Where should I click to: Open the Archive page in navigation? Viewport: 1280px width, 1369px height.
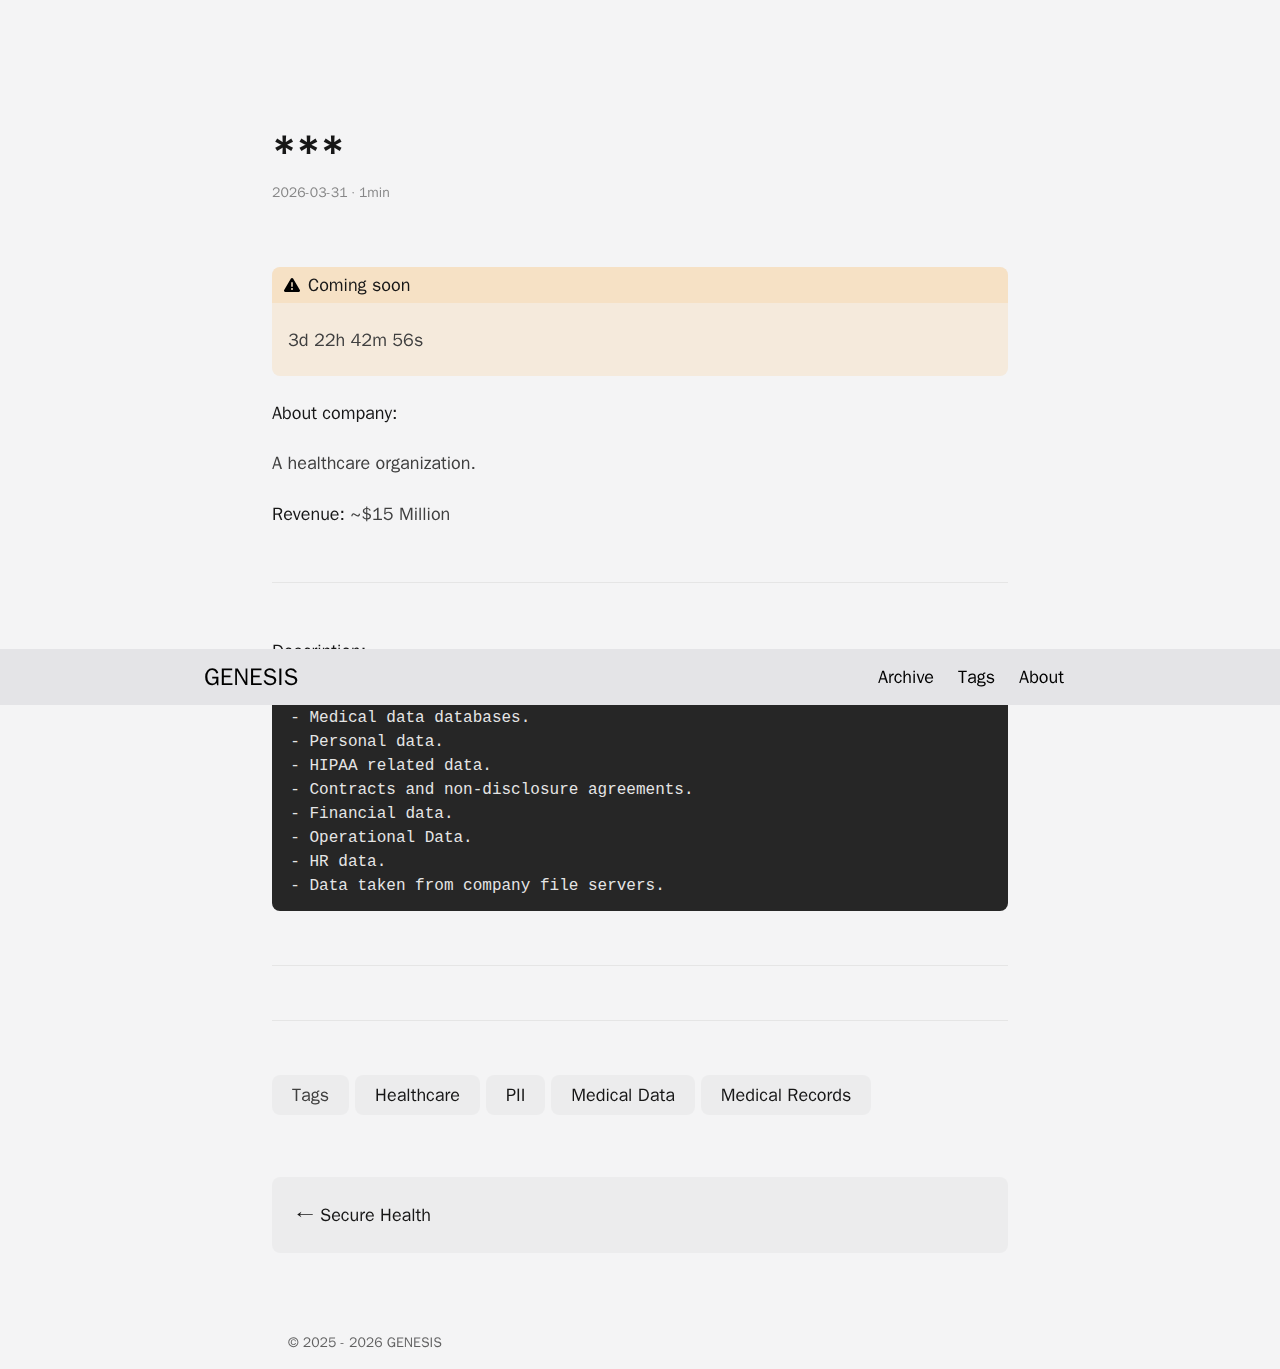point(905,677)
